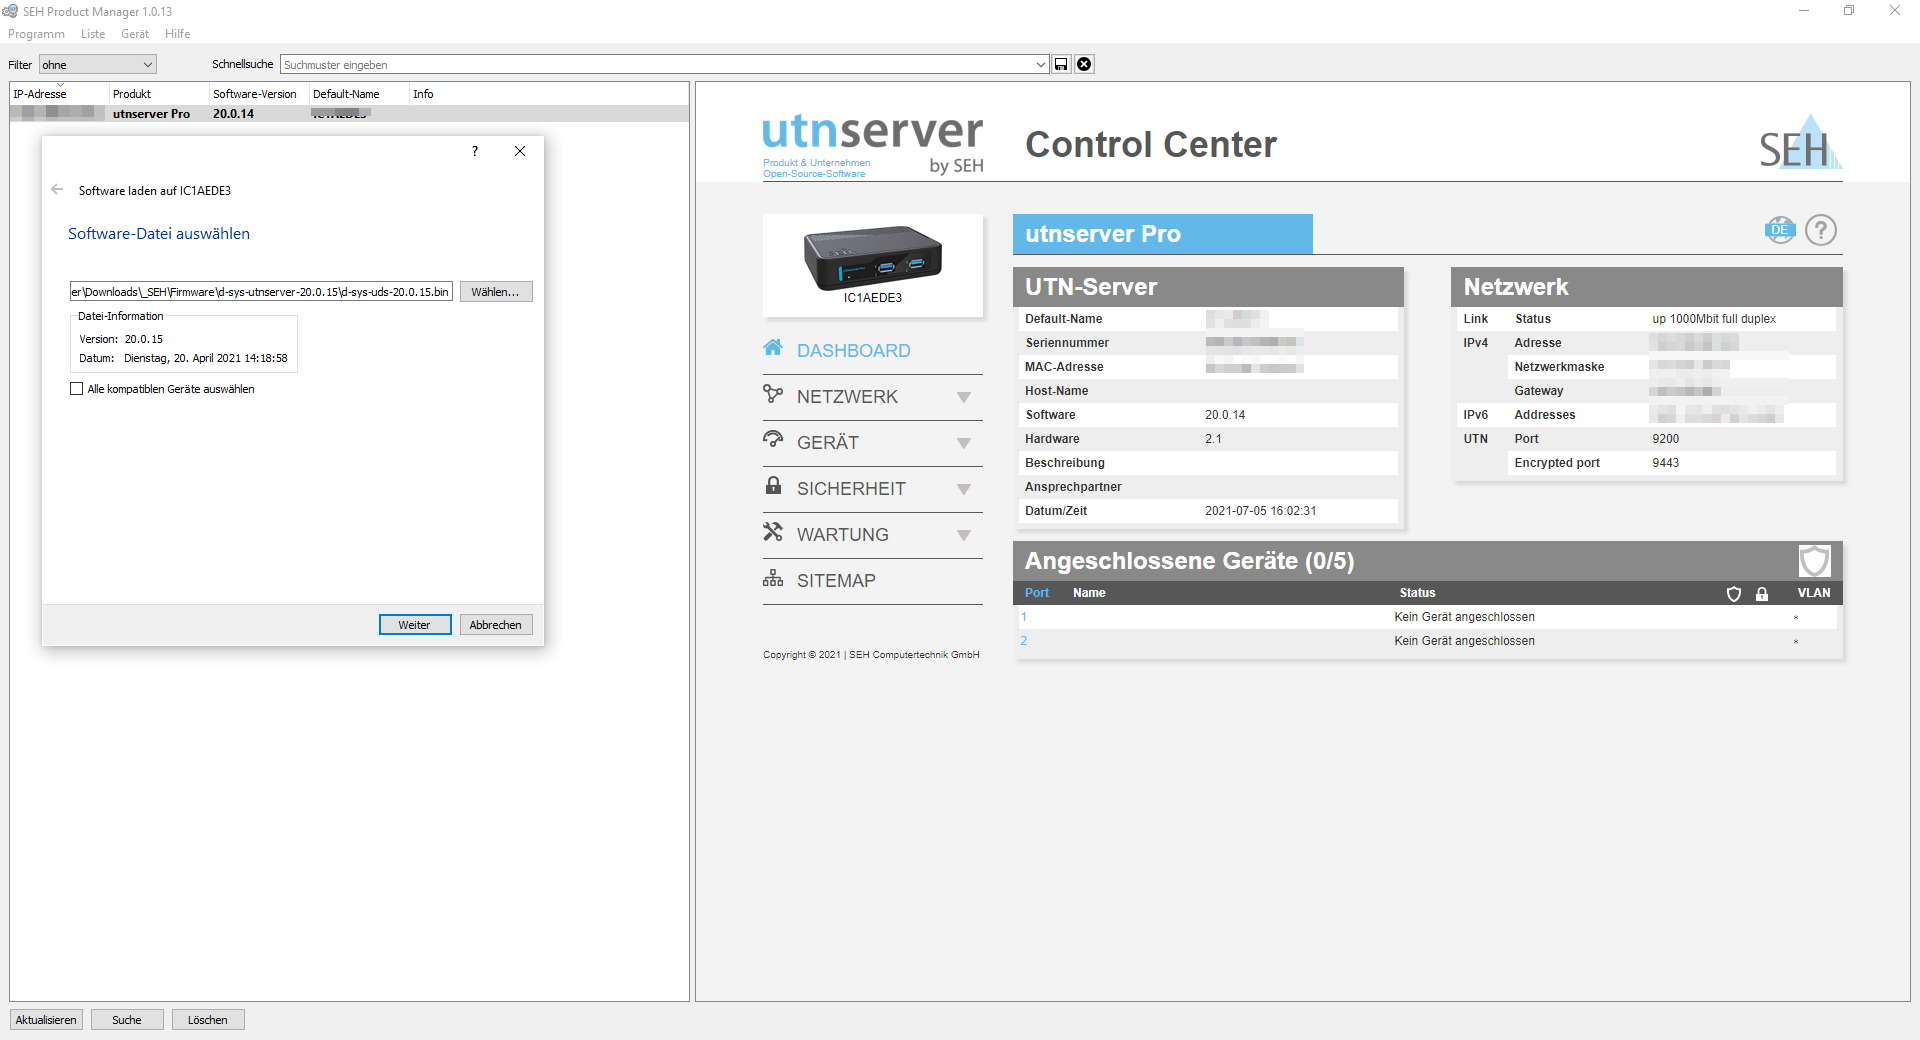This screenshot has width=1920, height=1040.
Task: Expand the NETZWERK menu section
Action: point(963,397)
